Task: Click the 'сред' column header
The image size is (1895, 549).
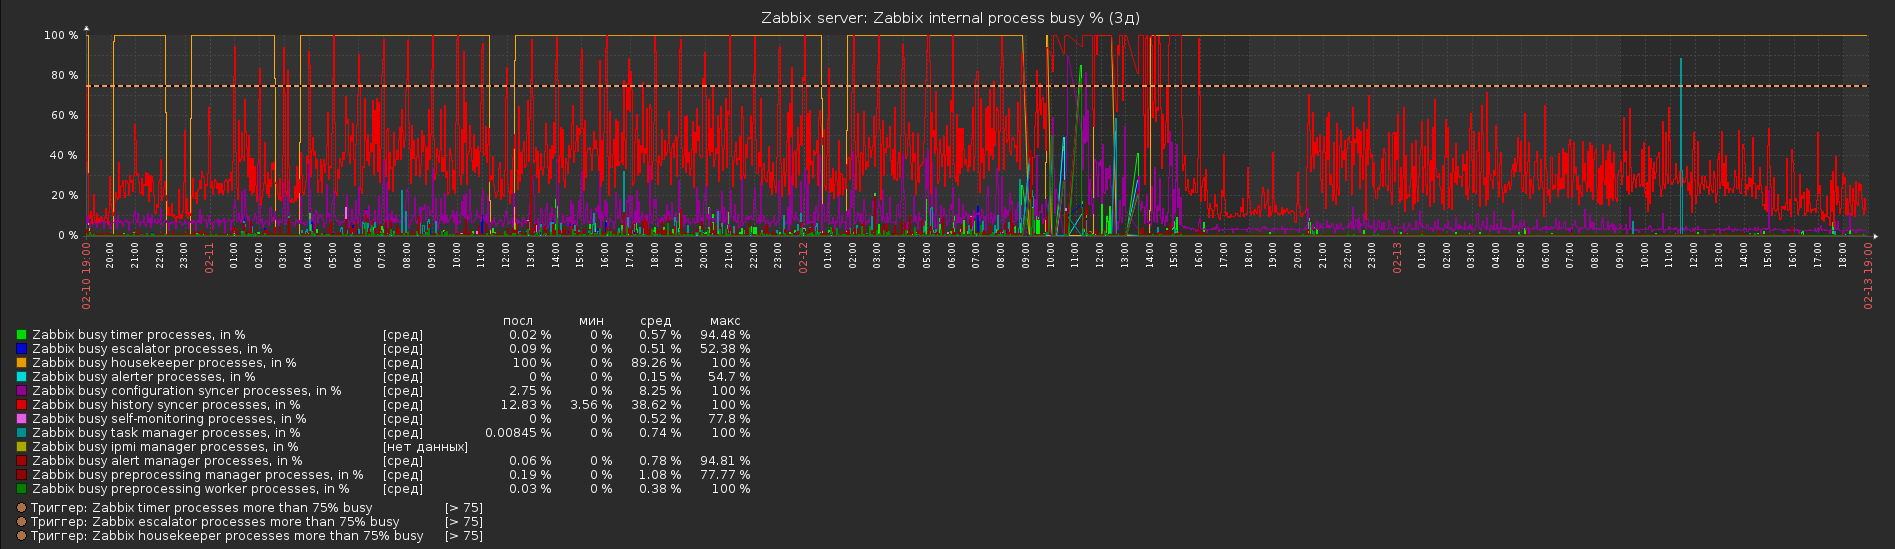Action: pos(655,321)
